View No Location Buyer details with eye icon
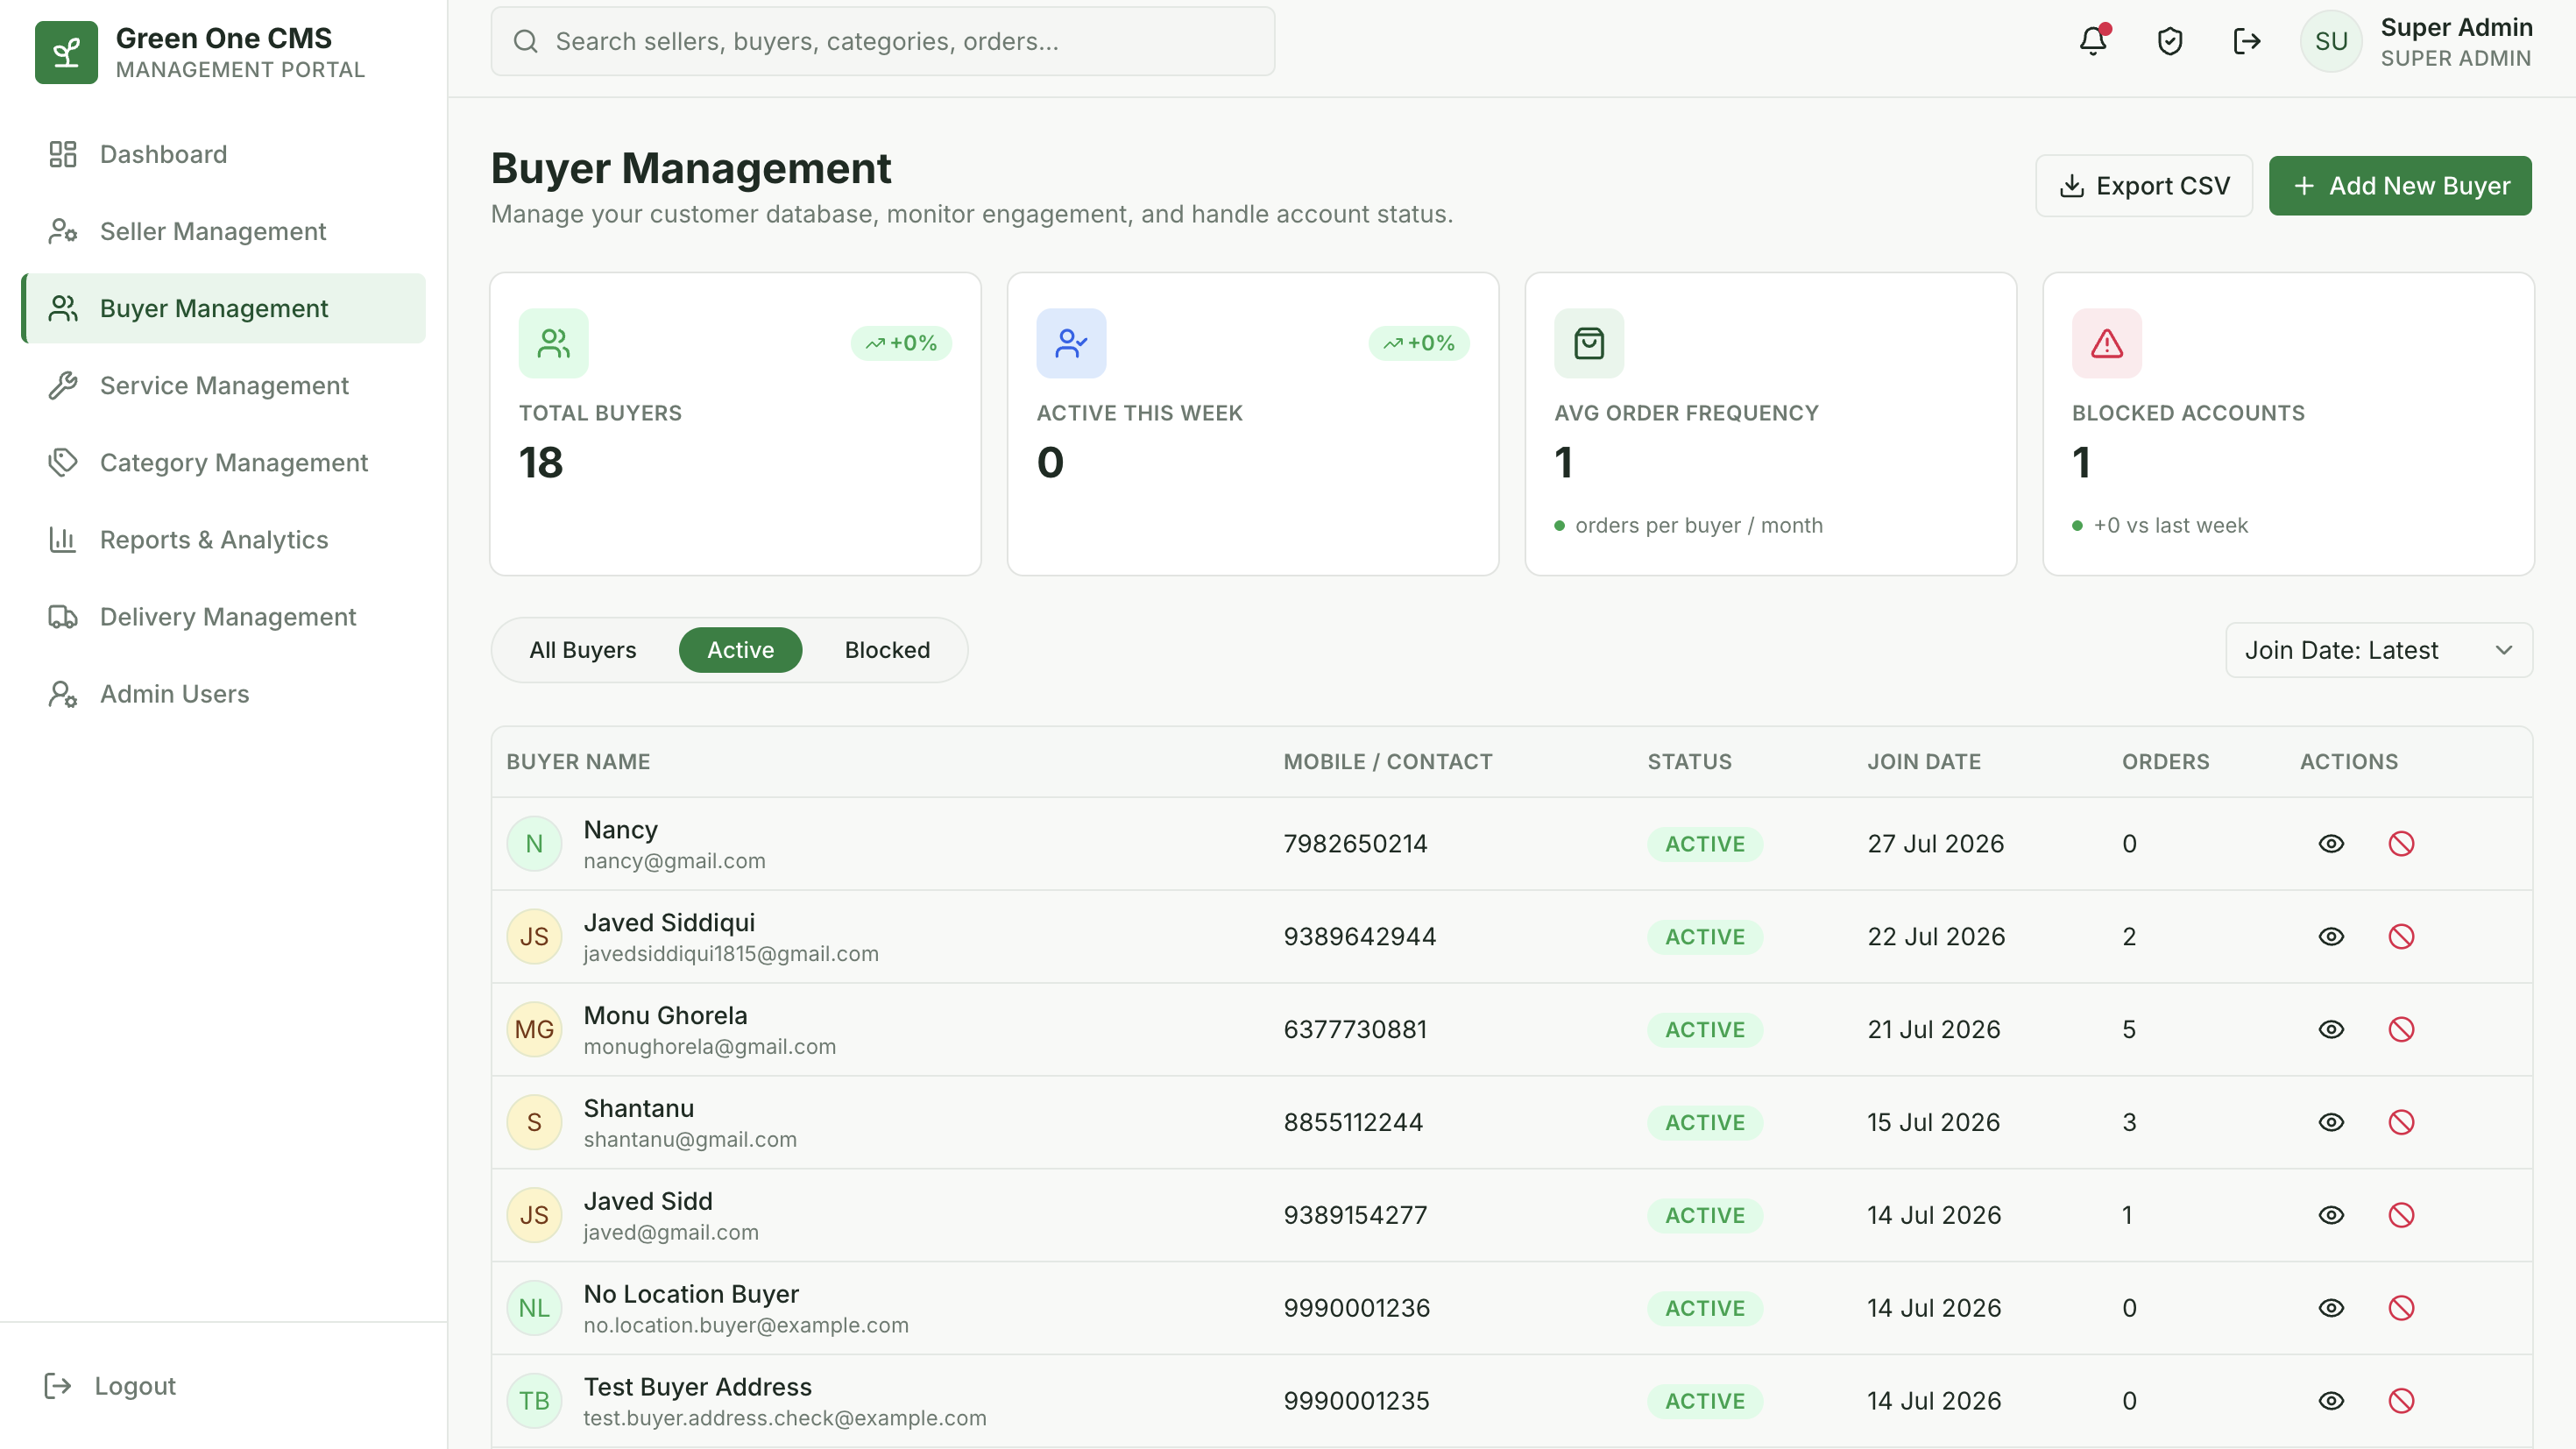Image resolution: width=2576 pixels, height=1449 pixels. coord(2331,1308)
